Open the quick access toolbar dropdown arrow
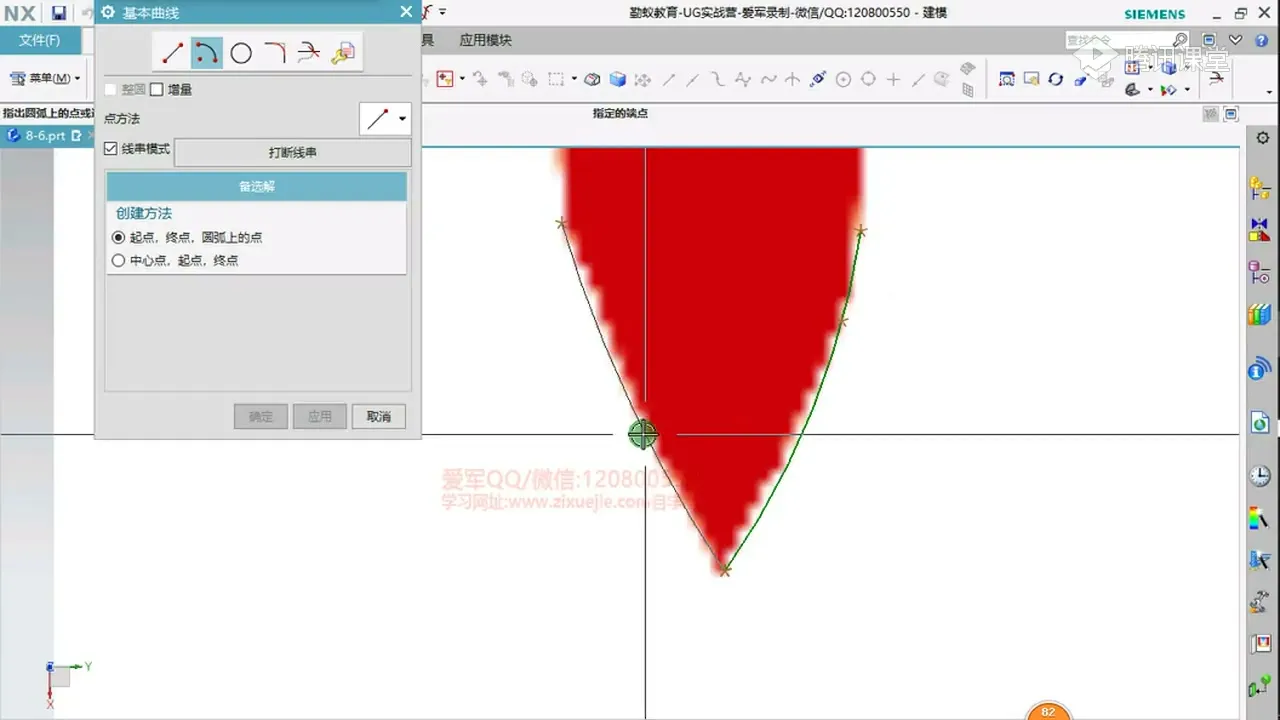The width and height of the screenshot is (1280, 720). click(x=443, y=13)
